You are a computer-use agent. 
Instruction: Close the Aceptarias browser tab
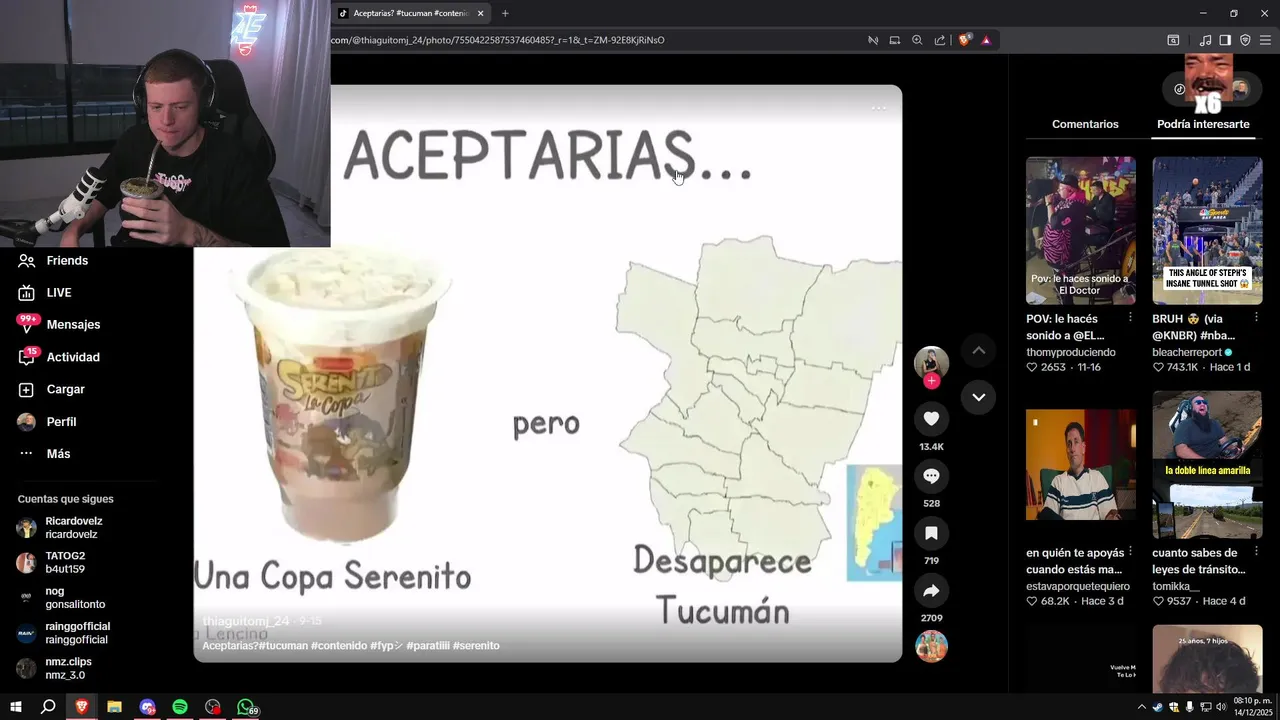click(480, 13)
